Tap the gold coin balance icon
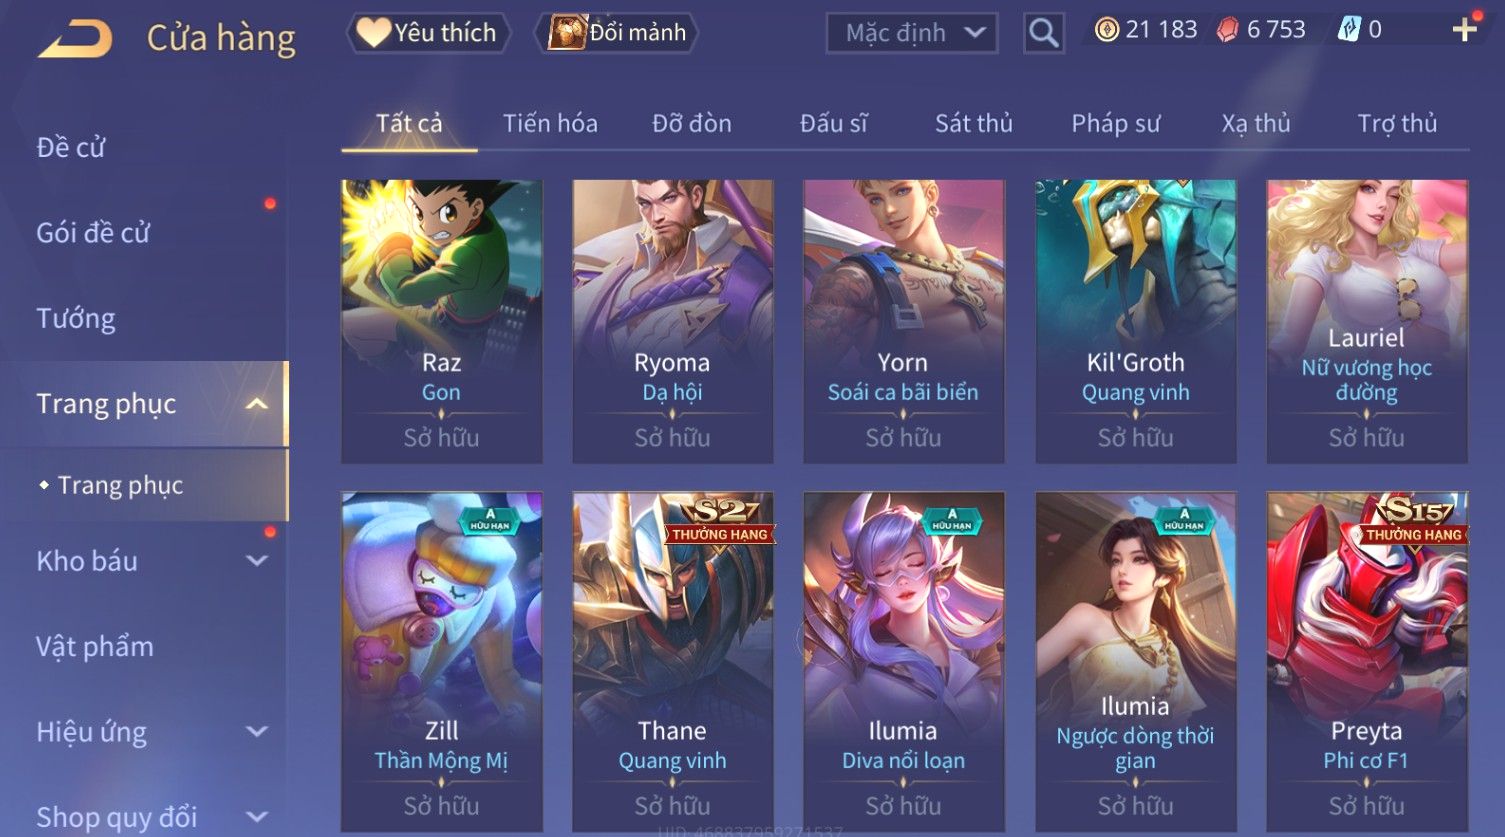Image resolution: width=1505 pixels, height=837 pixels. [1106, 30]
